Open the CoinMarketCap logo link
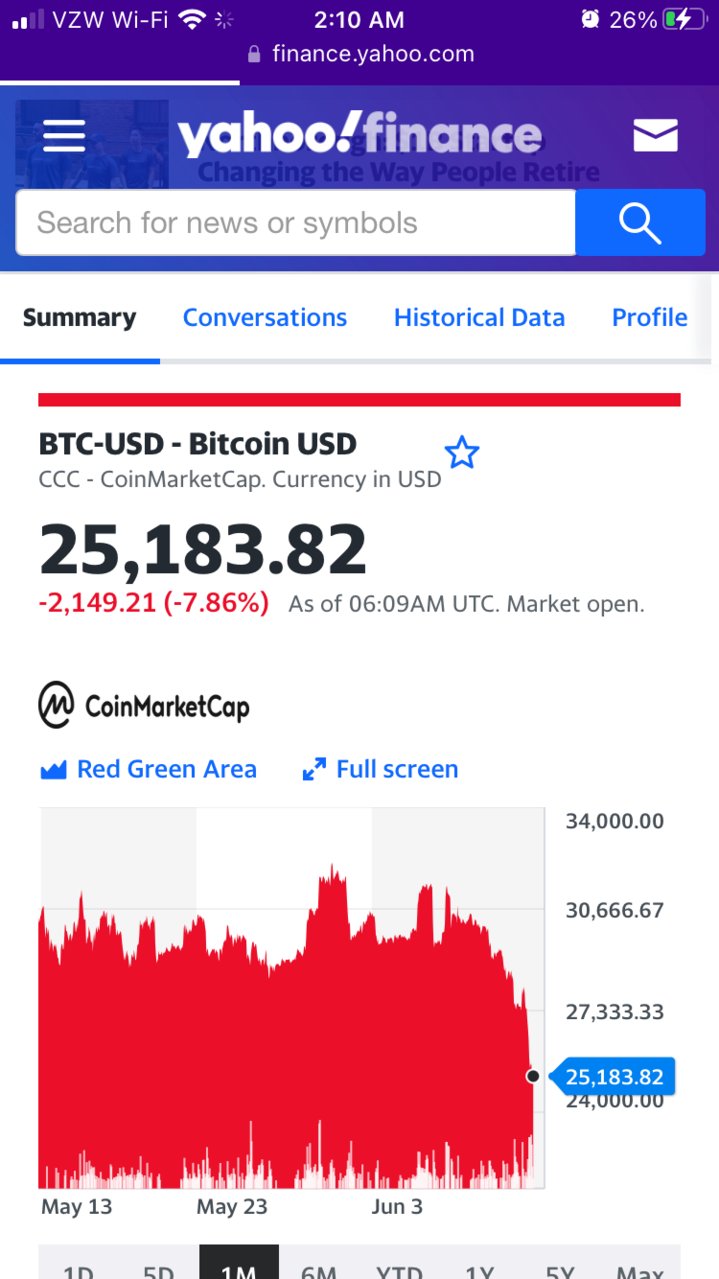Screen dimensions: 719x1279 [144, 706]
